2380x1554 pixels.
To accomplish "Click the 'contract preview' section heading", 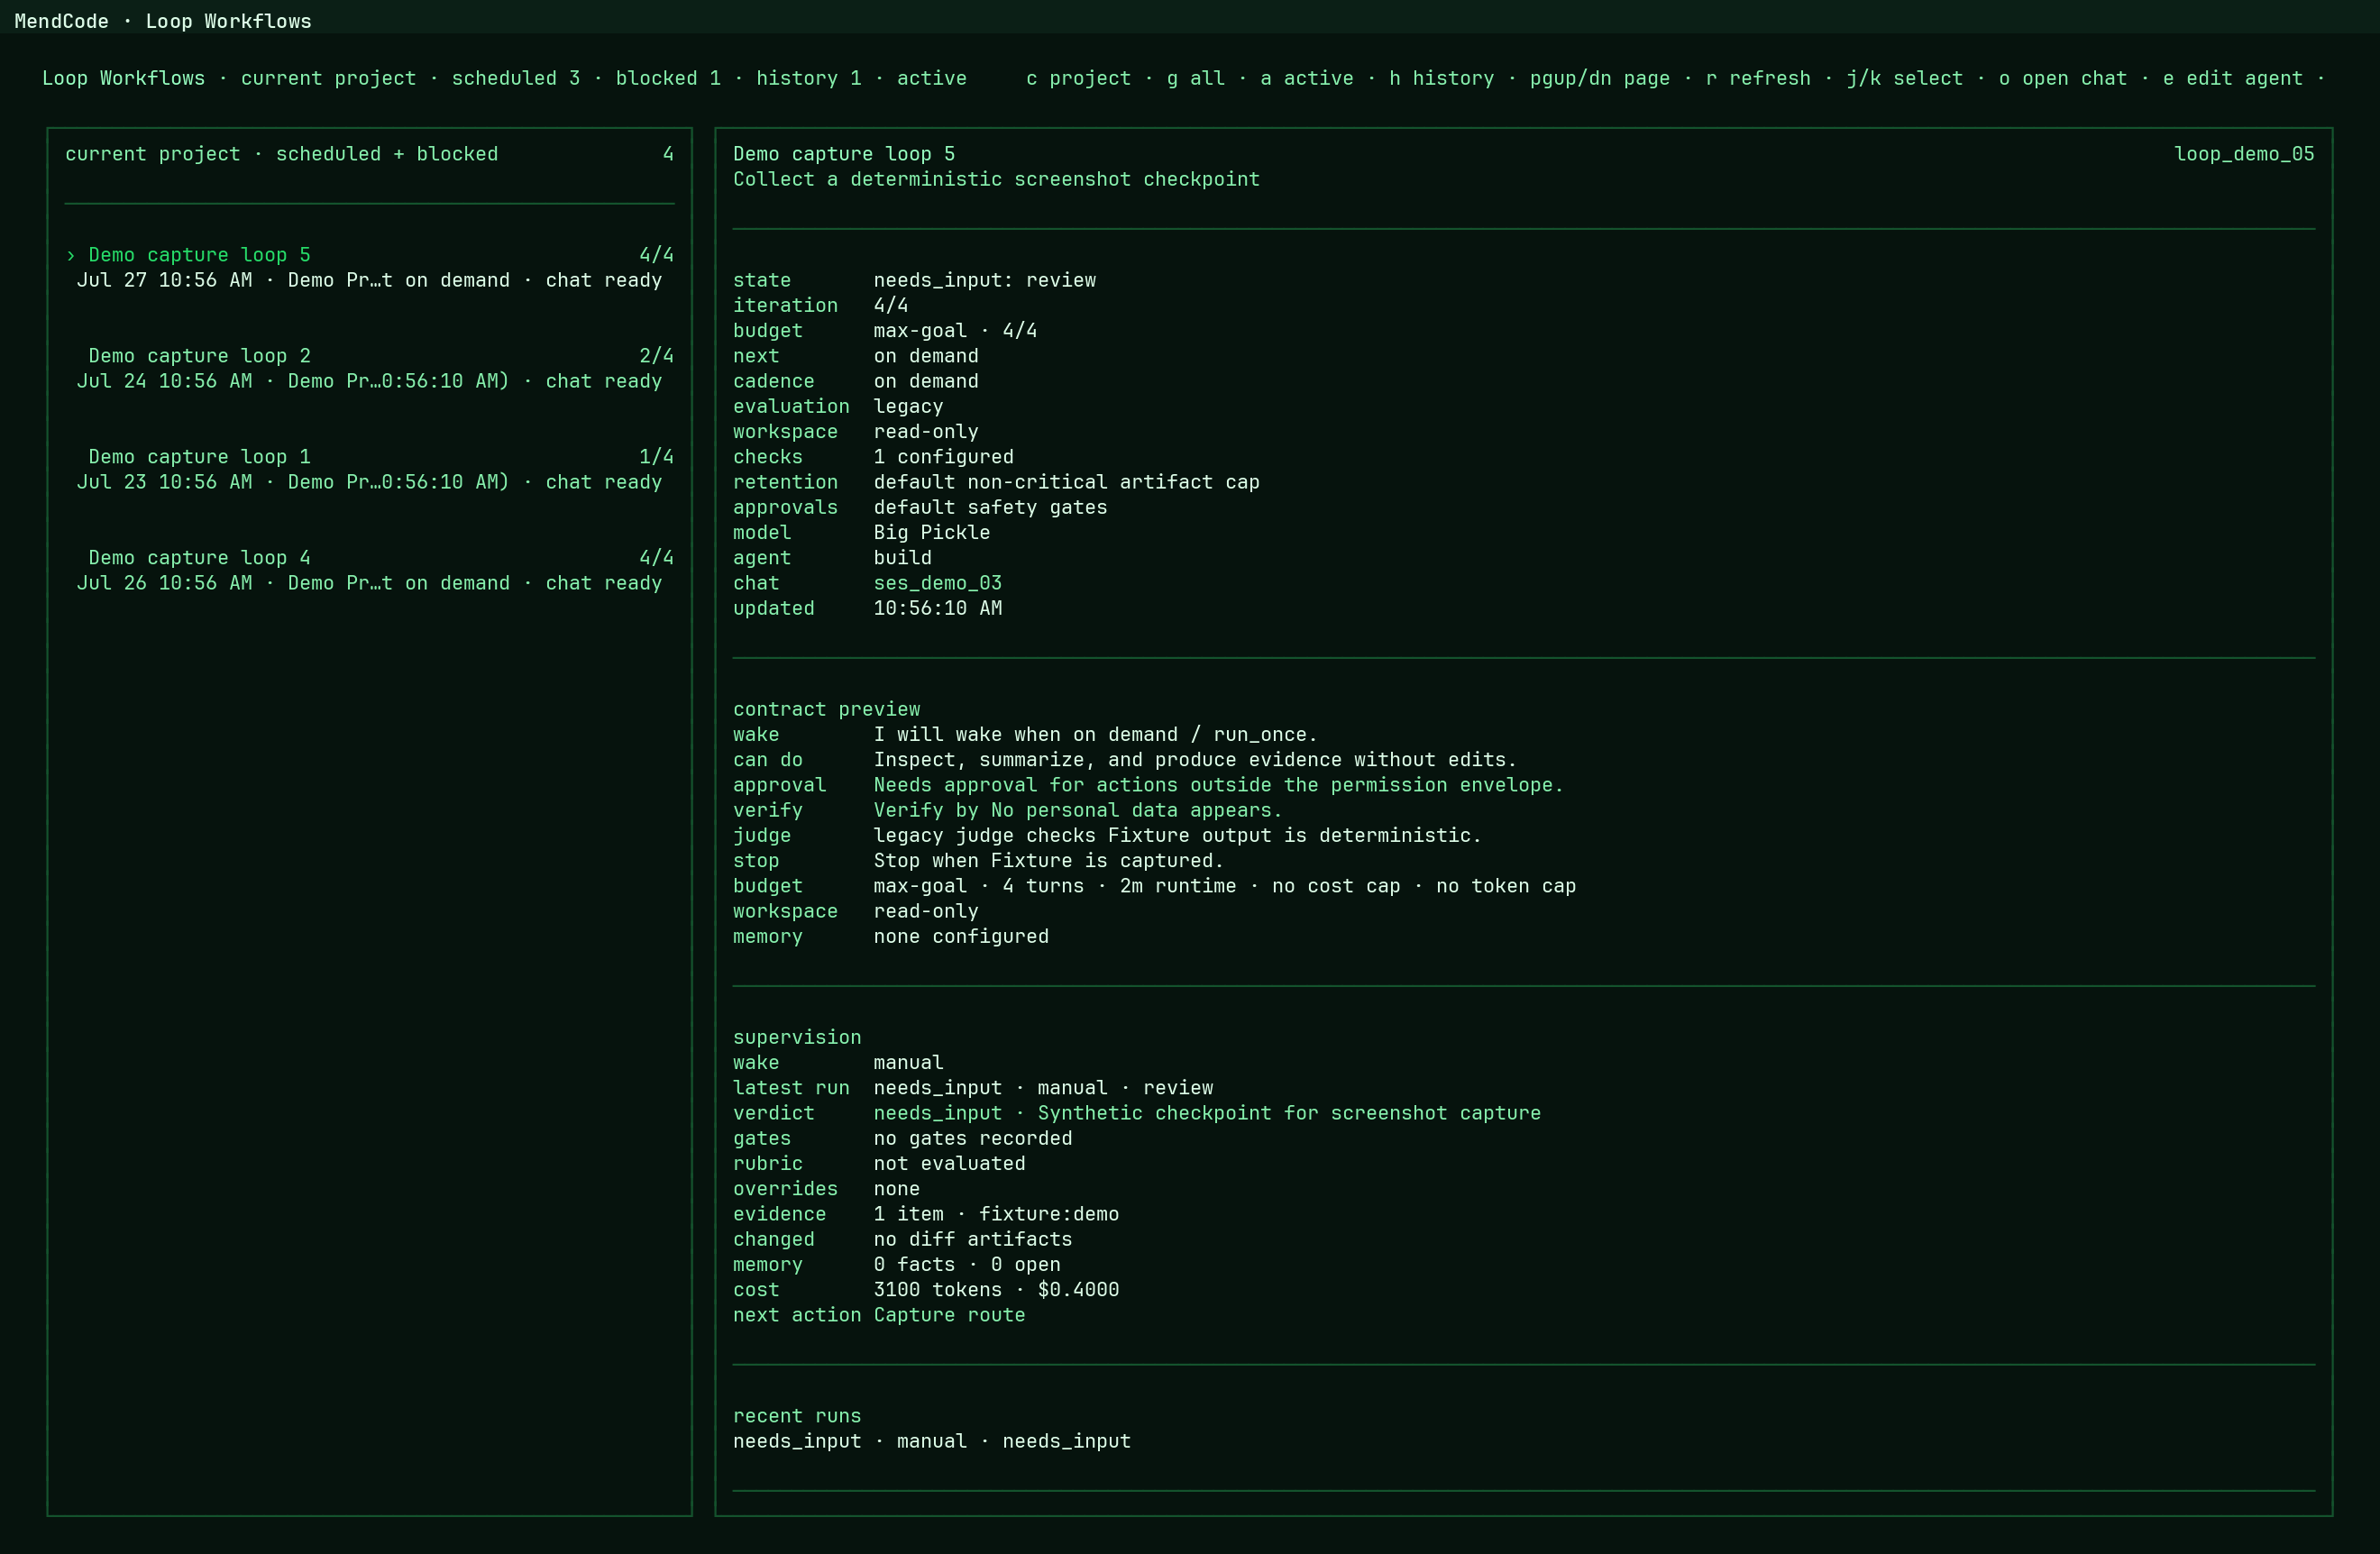I will (826, 709).
